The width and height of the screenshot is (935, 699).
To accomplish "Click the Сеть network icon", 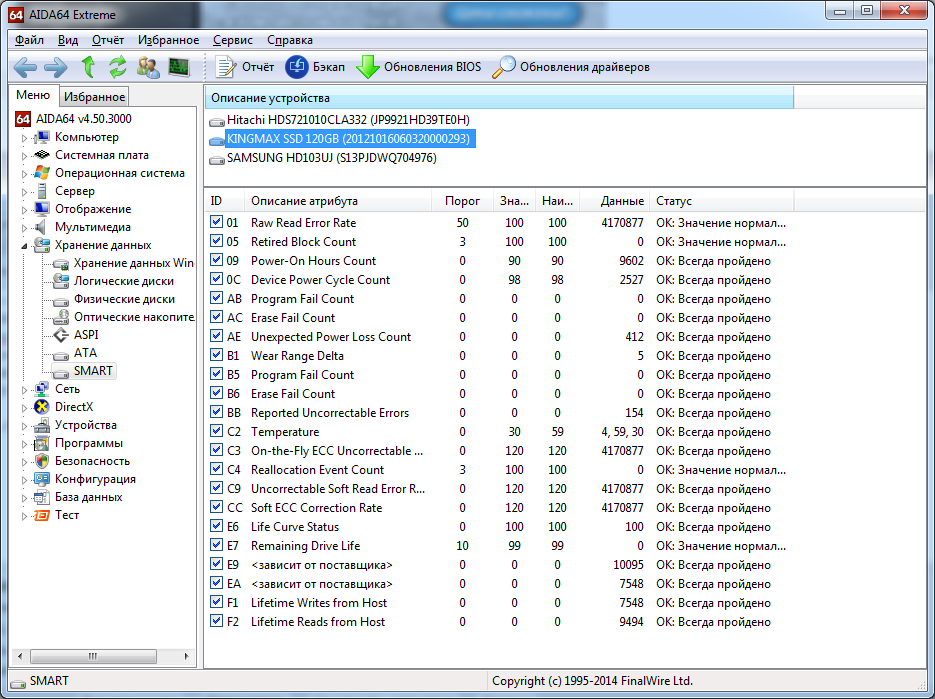I will pyautogui.click(x=42, y=389).
